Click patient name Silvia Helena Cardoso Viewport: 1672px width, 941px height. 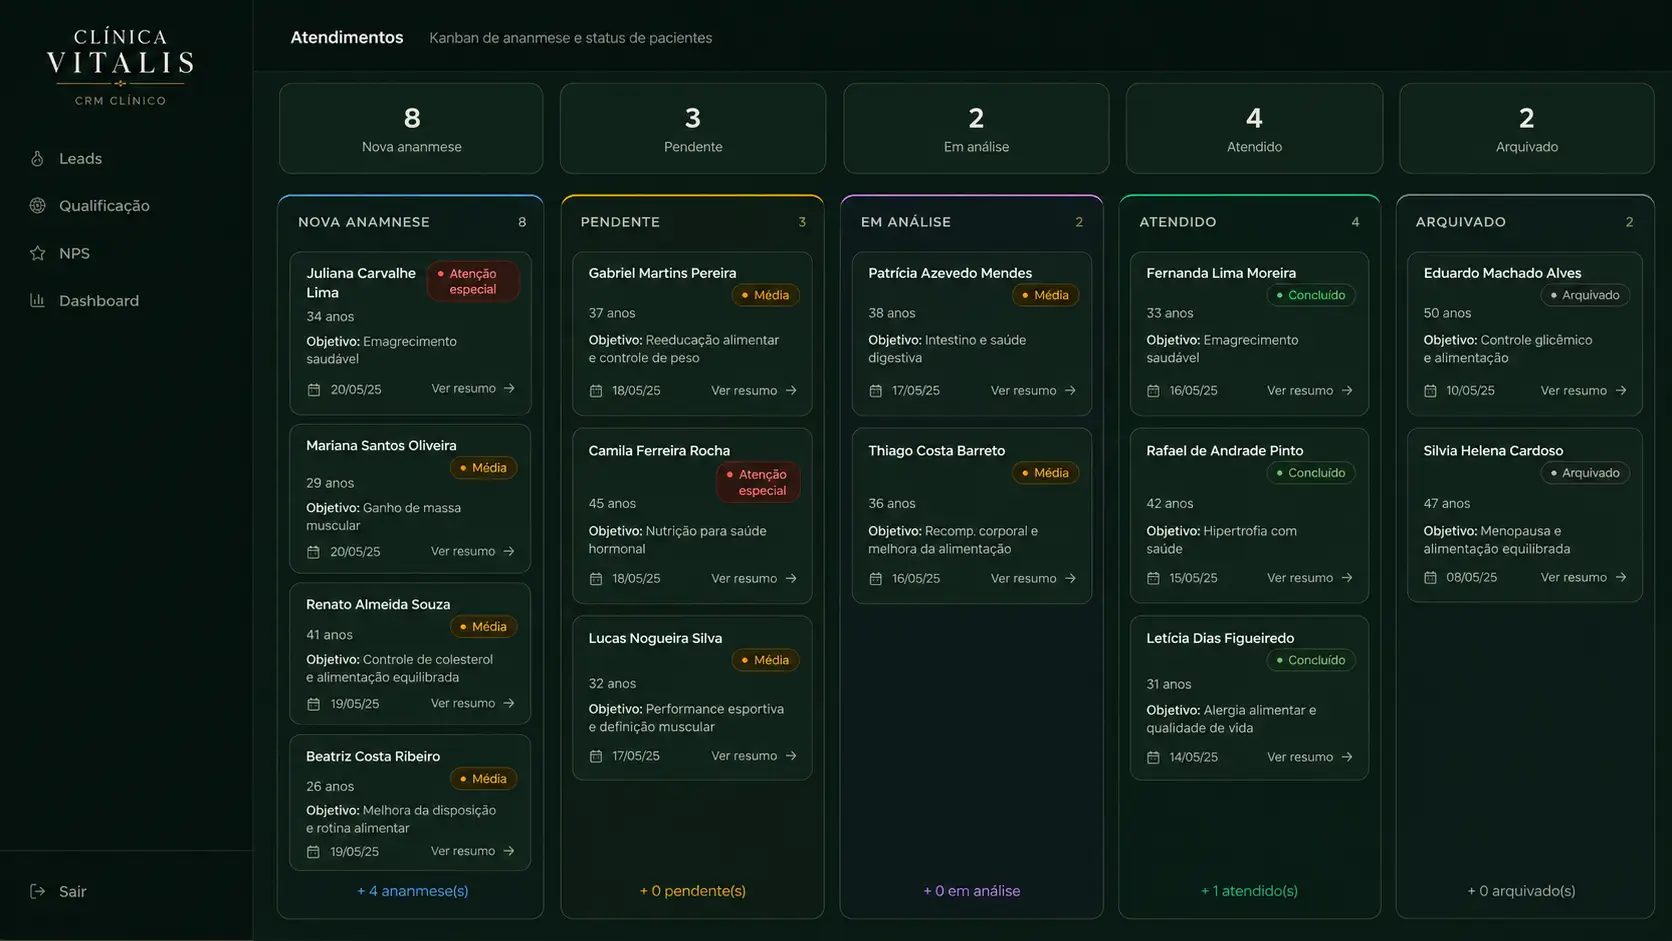1493,451
